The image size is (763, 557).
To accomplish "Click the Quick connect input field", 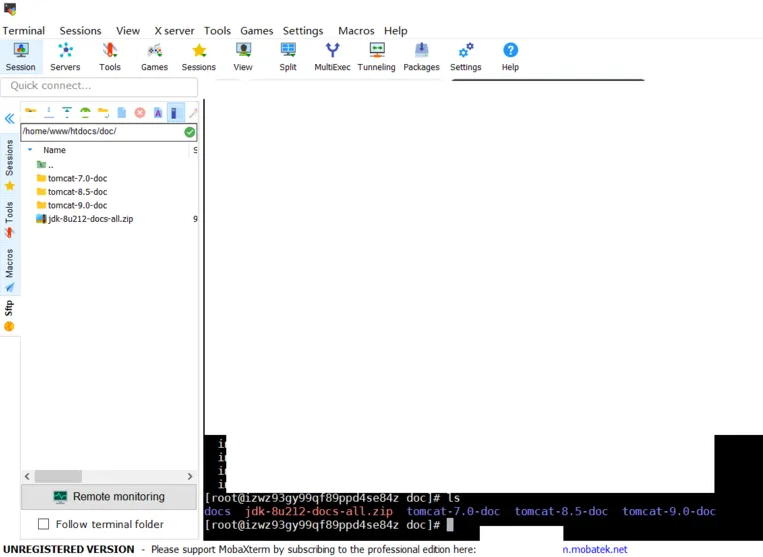I will coord(99,87).
